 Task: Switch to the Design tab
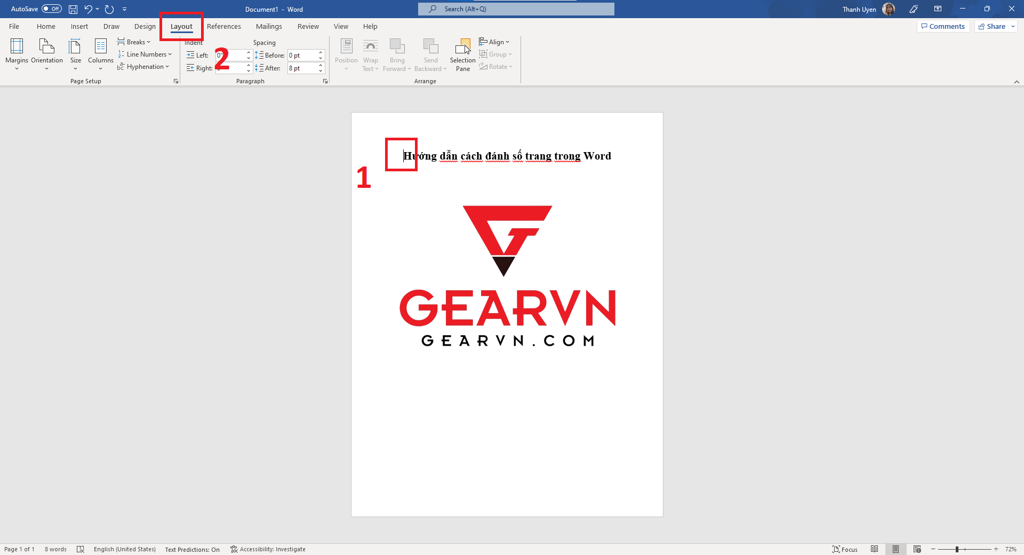(145, 27)
